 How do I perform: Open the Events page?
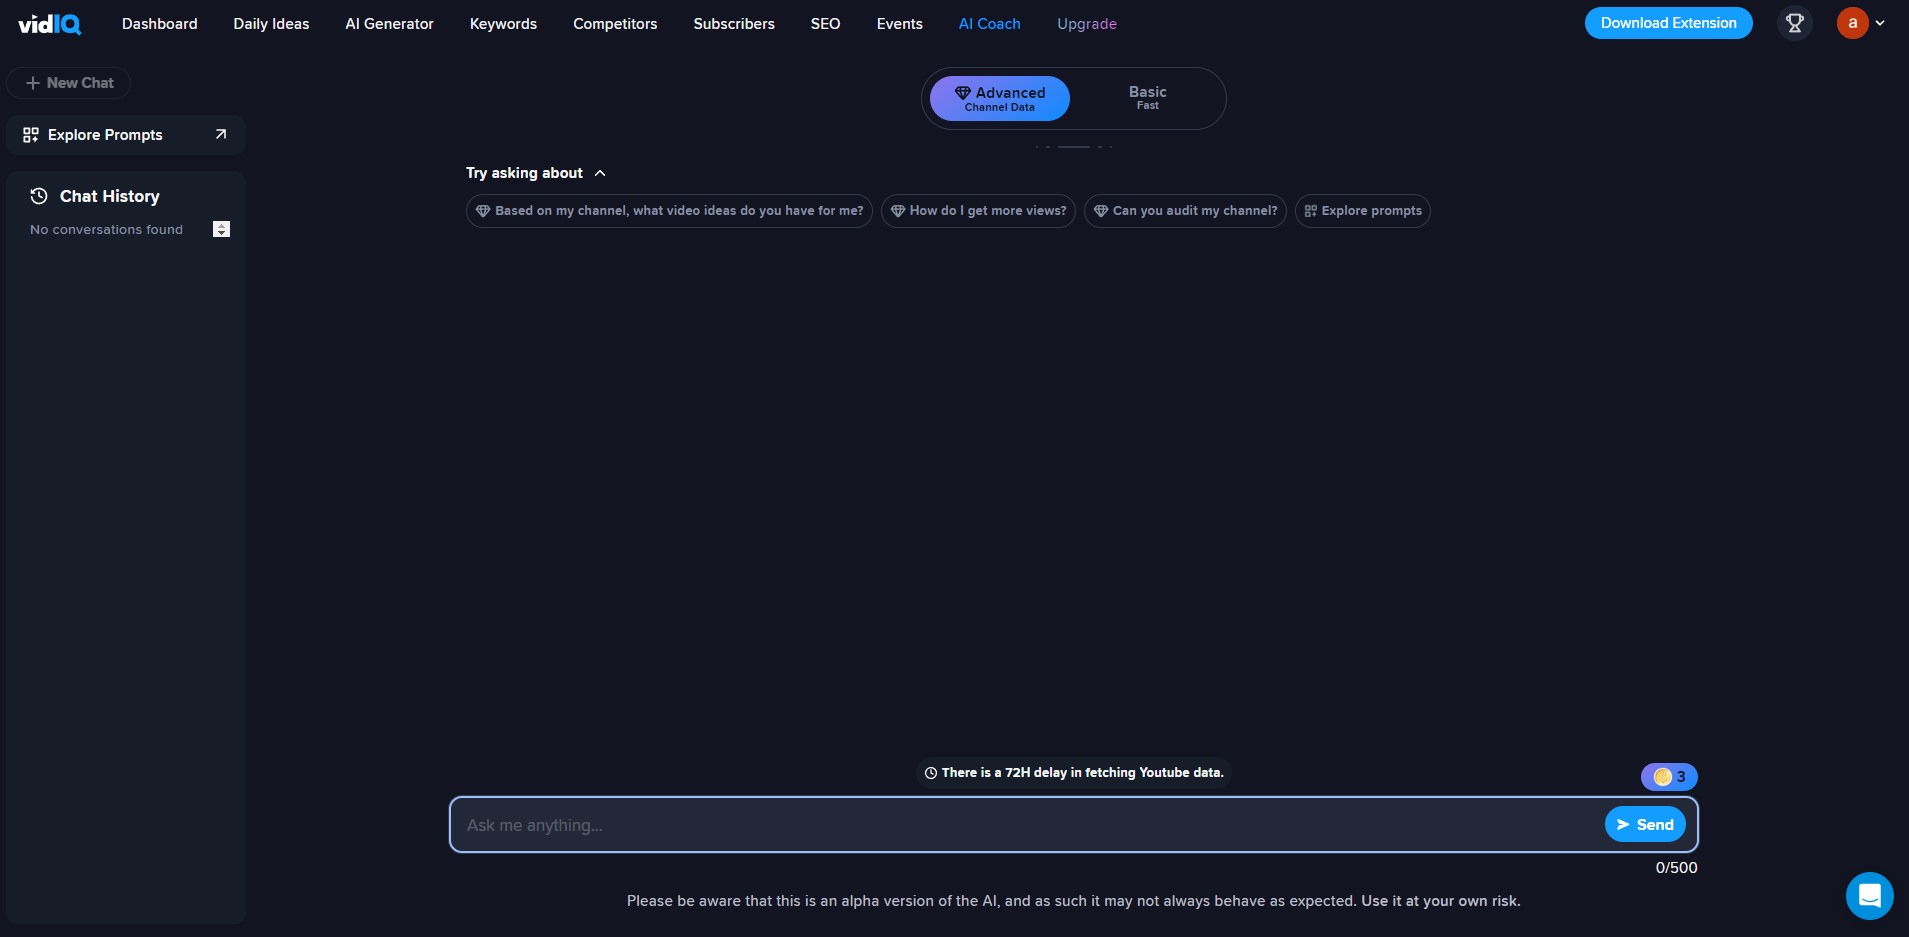900,24
